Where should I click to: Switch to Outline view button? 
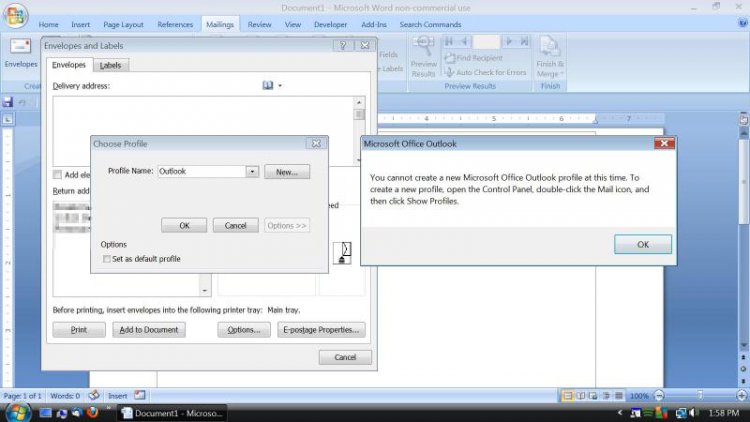(x=606, y=396)
